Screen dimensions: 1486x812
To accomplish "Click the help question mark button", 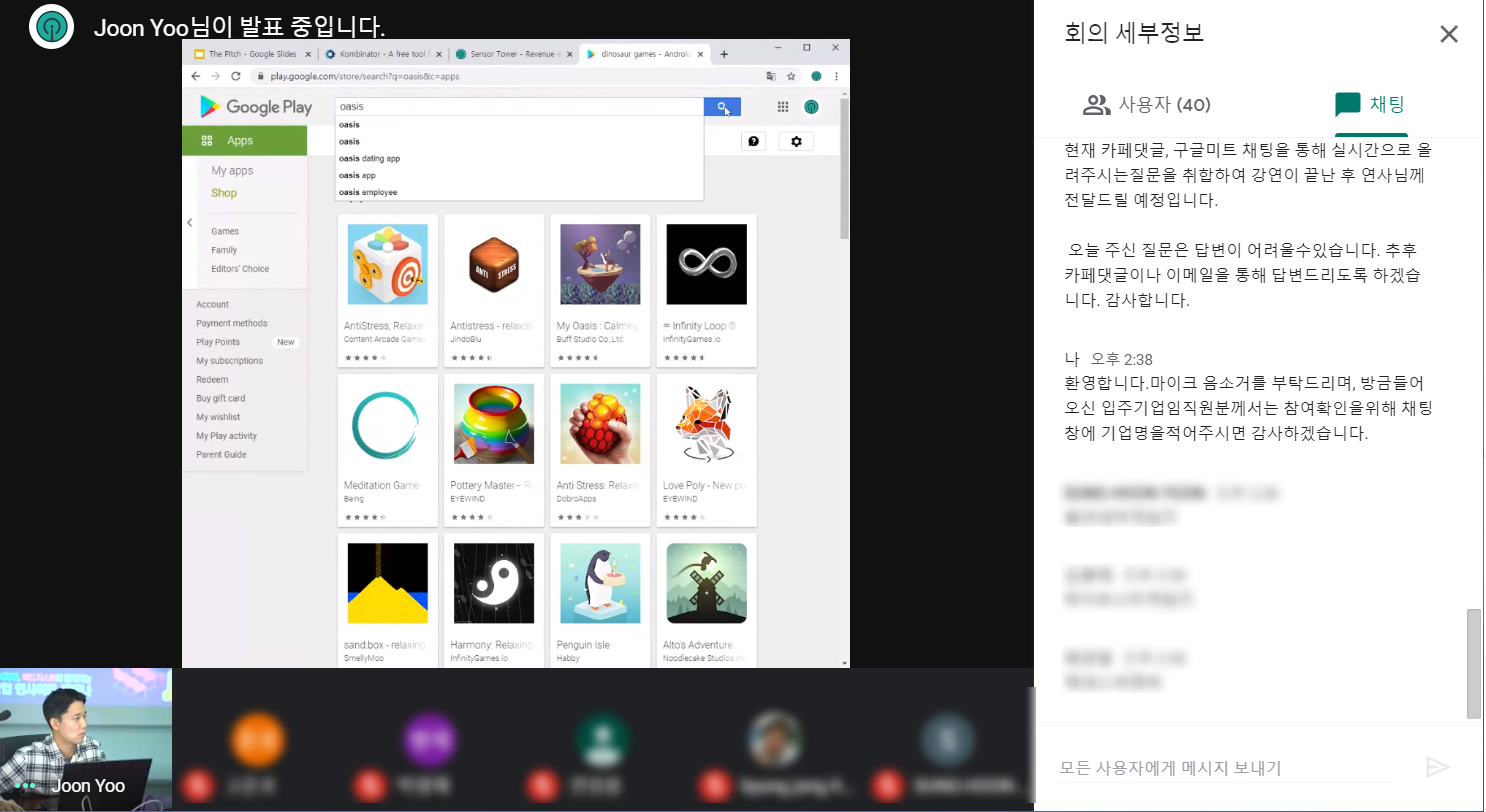I will click(x=754, y=142).
